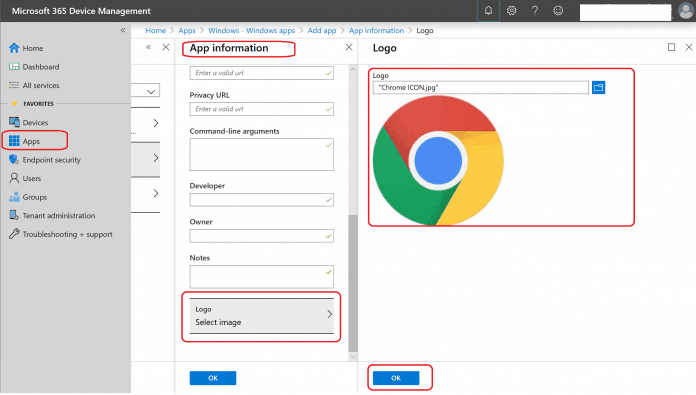Viewport: 696px width, 395px height.
Task: Expand the first chevron row in Add app blade
Action: 156,123
